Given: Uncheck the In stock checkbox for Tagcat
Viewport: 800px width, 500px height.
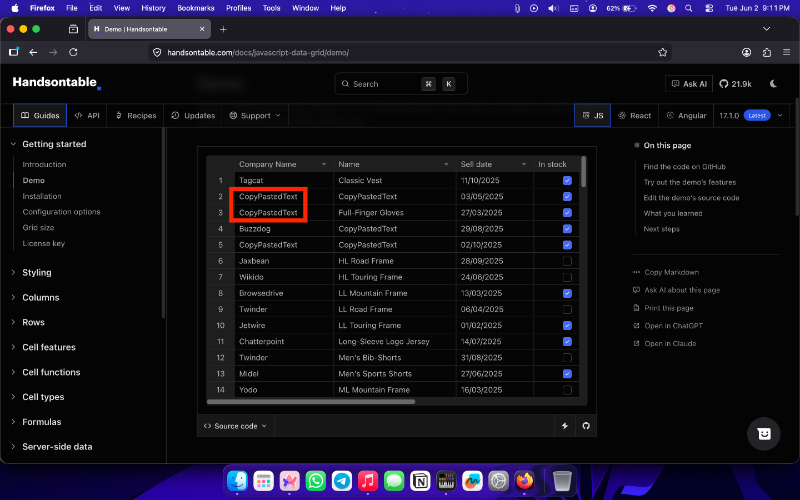Looking at the screenshot, I should click(x=567, y=180).
